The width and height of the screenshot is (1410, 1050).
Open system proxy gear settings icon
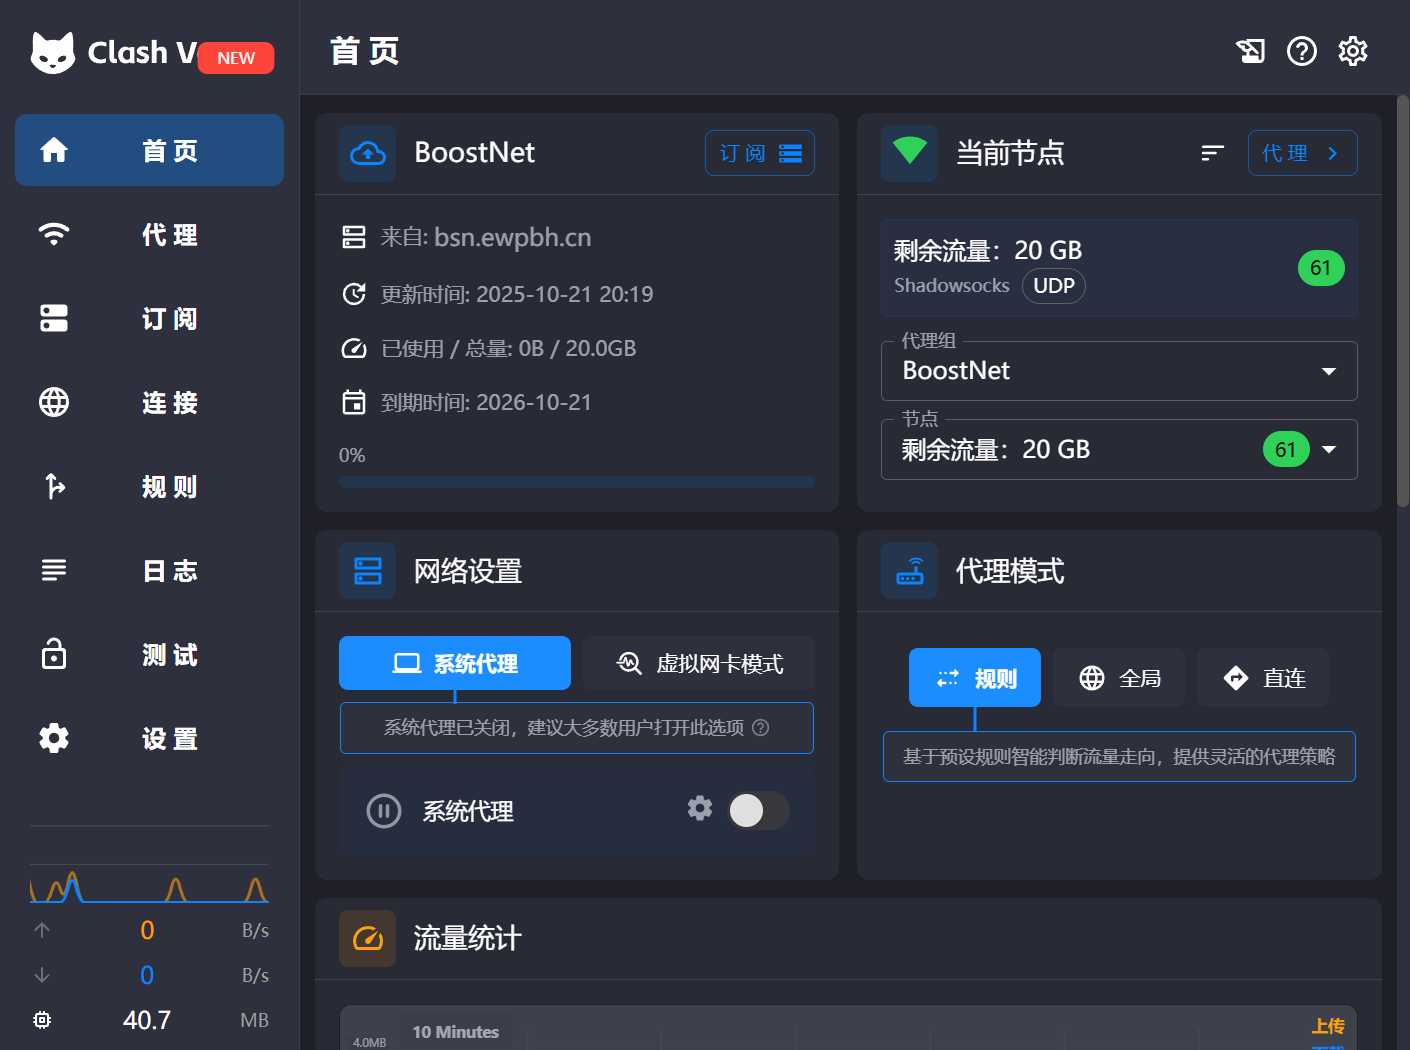[700, 808]
